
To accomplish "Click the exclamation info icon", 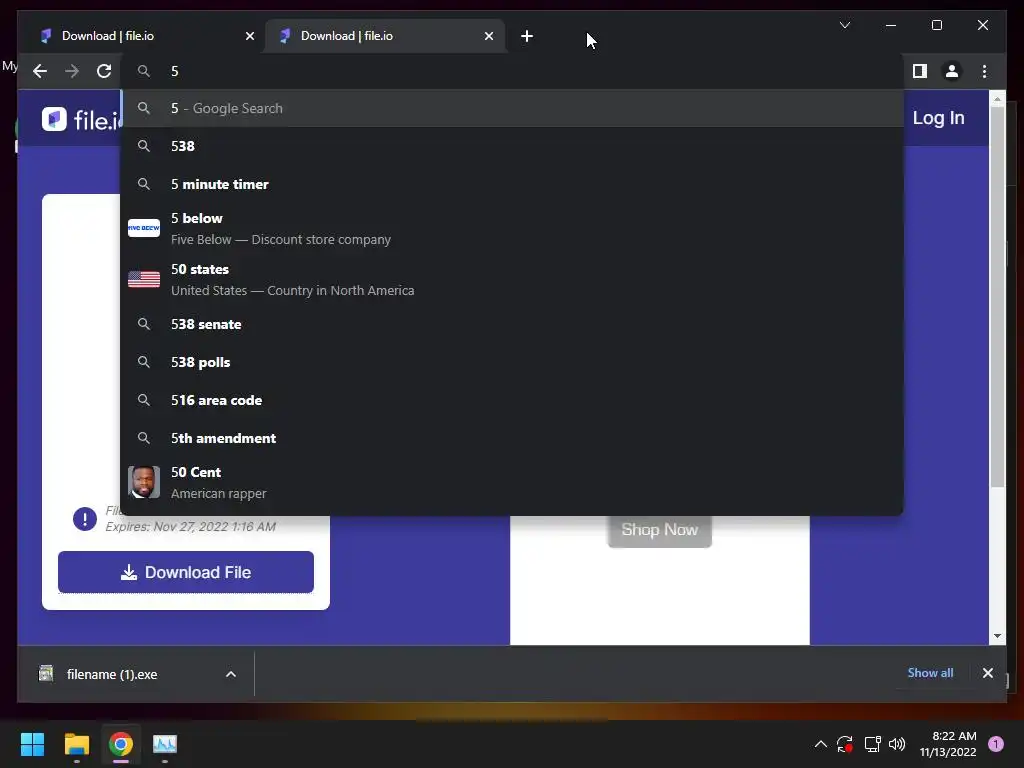I will [85, 519].
